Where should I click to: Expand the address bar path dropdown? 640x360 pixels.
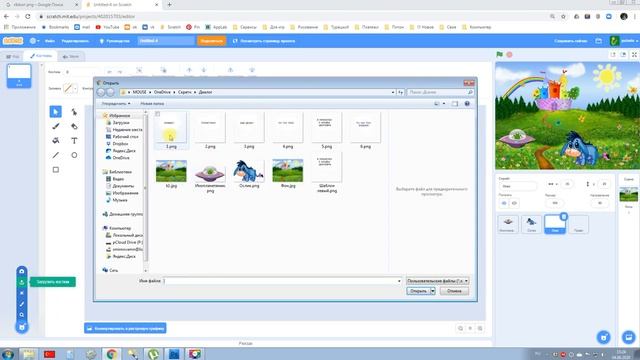pos(393,92)
